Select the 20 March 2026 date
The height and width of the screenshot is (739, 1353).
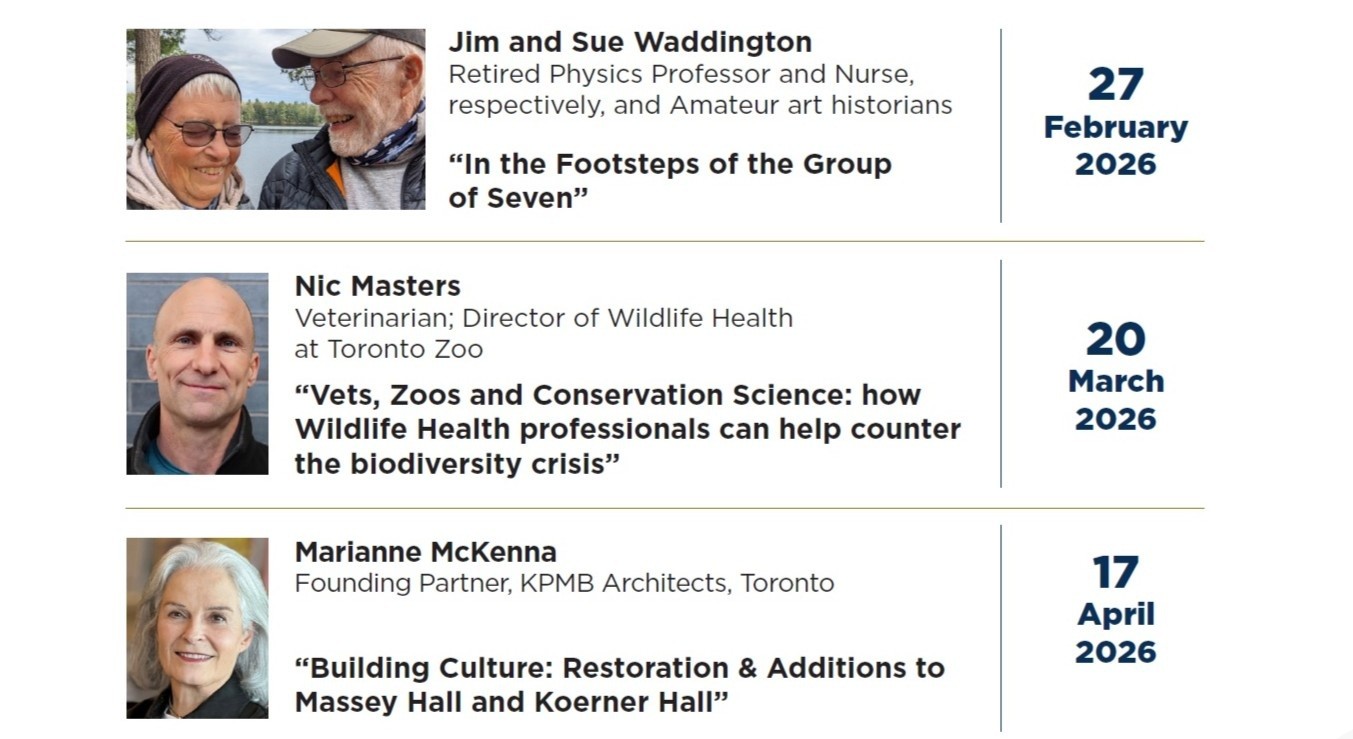coord(1115,377)
